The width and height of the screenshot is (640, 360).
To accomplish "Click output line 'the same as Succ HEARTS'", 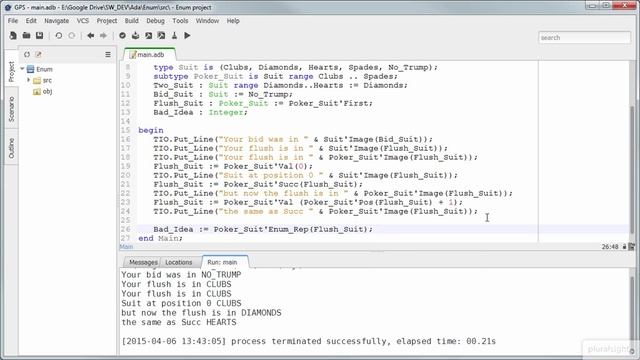I will tap(179, 322).
